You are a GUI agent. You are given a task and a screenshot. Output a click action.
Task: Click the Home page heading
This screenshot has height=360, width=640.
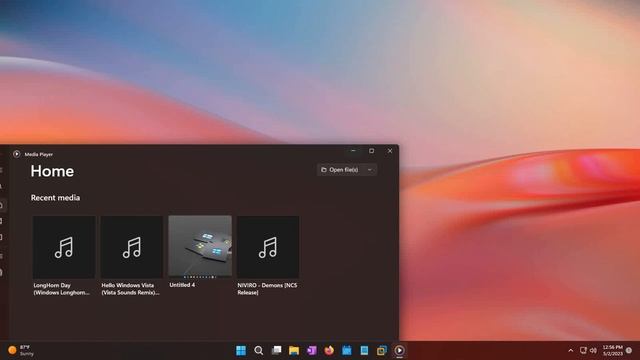point(52,171)
